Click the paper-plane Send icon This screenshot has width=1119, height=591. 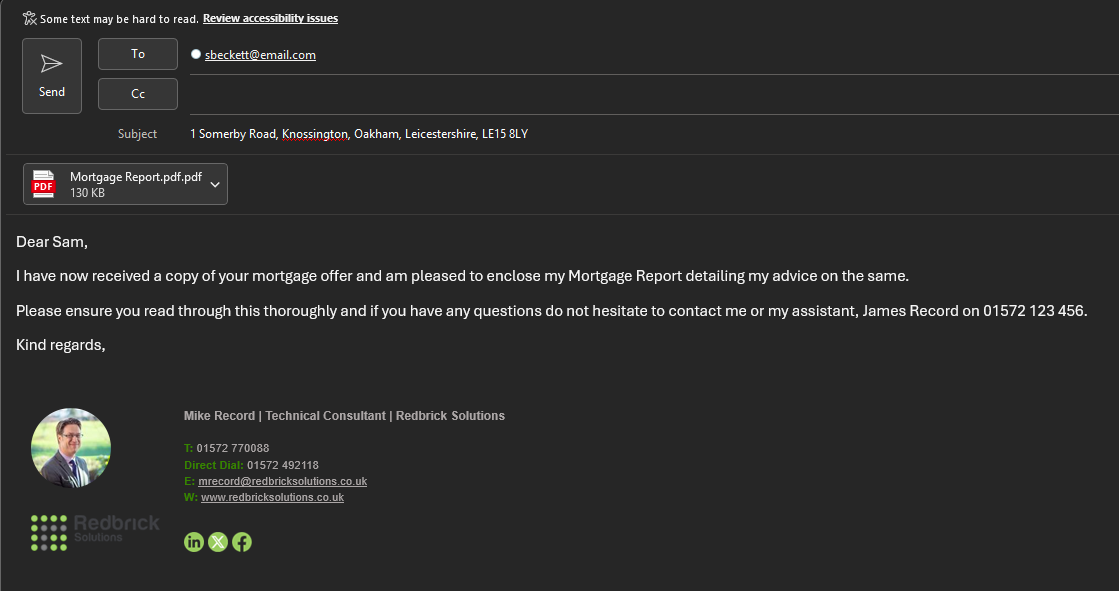[x=51, y=64]
